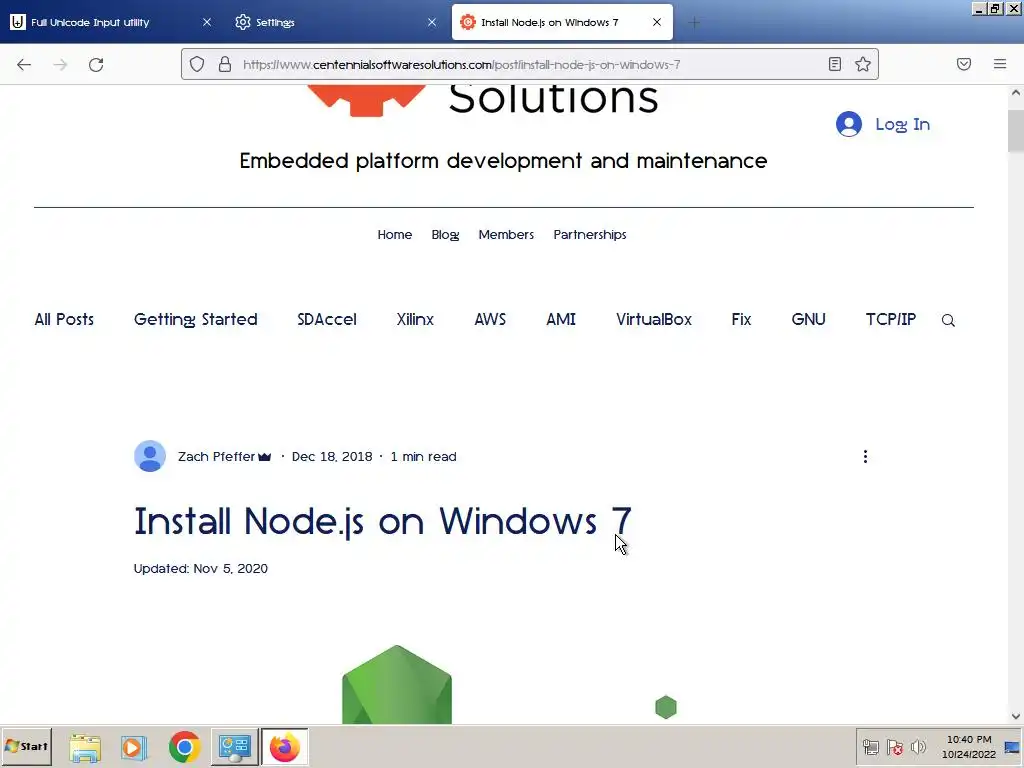Click the network tray icon
The height and width of the screenshot is (768, 1024).
click(x=871, y=747)
